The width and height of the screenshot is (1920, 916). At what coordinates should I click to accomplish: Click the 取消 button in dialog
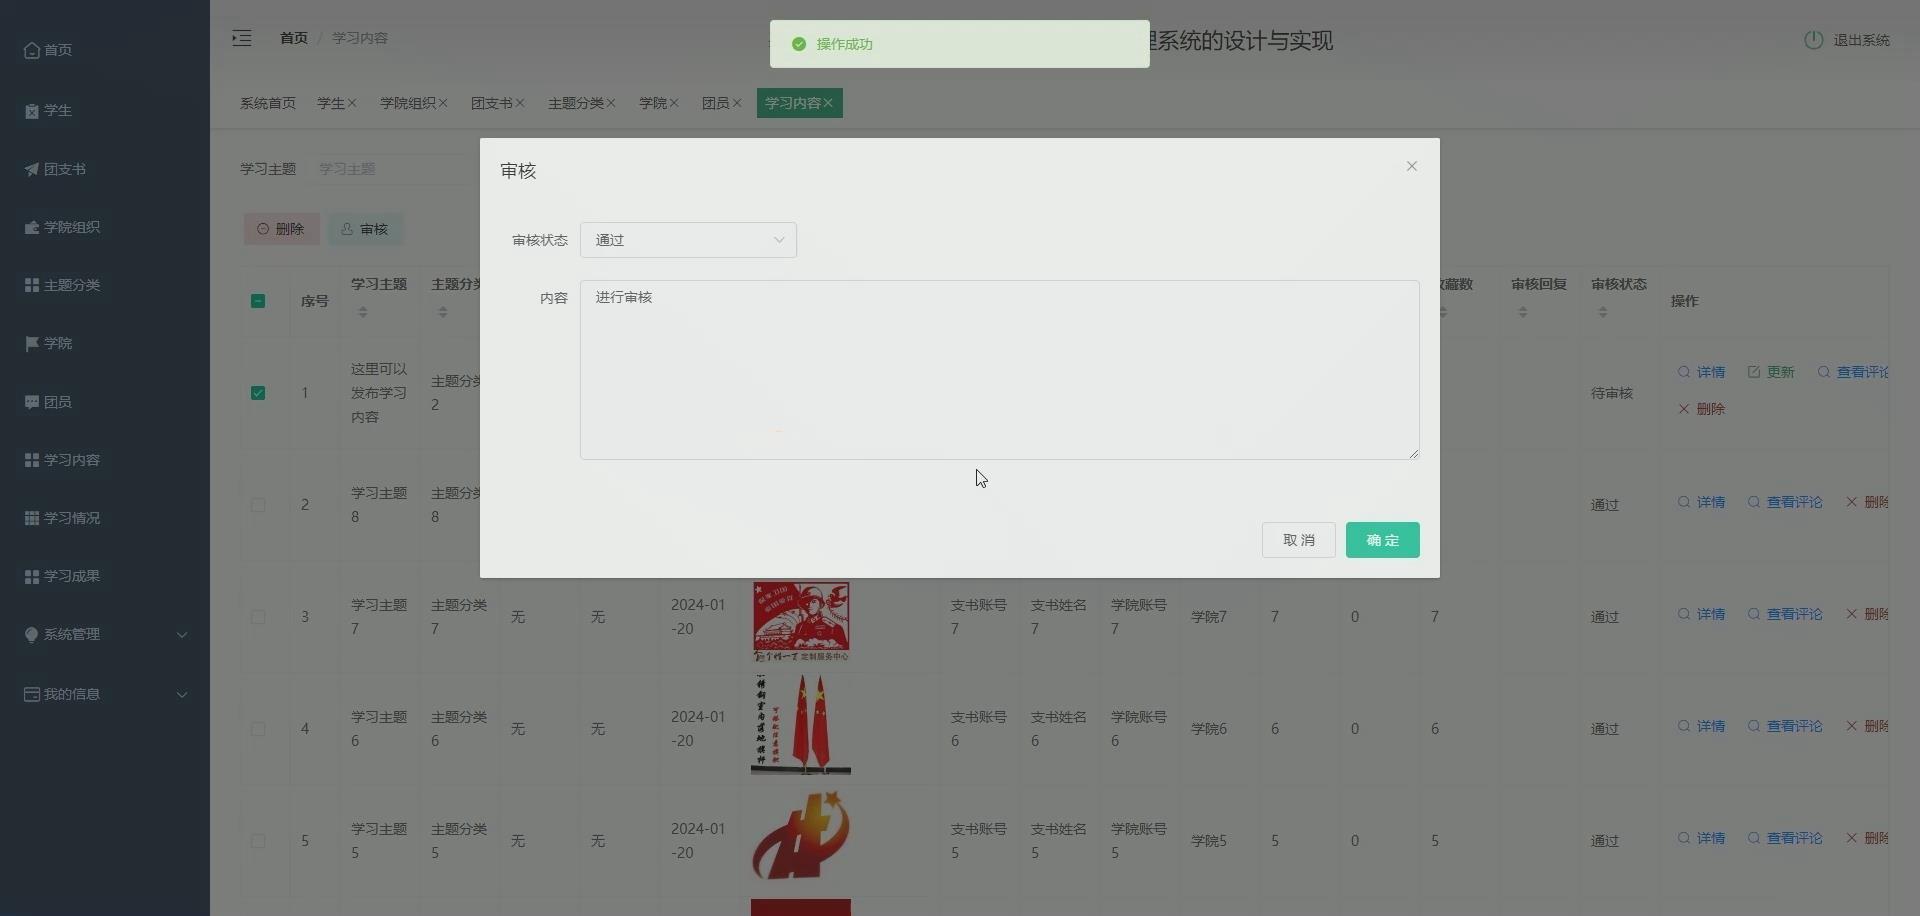[x=1299, y=540]
